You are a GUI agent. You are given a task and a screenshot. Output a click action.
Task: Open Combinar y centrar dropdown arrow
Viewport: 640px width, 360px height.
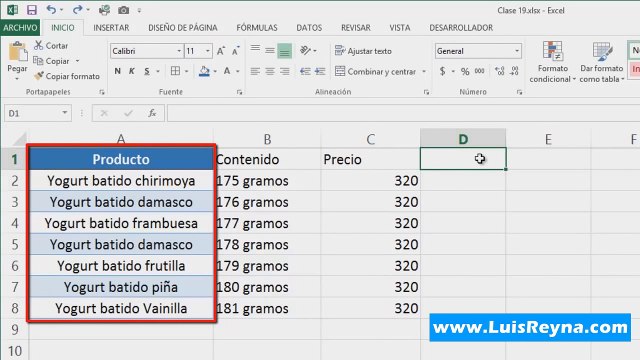tap(424, 71)
